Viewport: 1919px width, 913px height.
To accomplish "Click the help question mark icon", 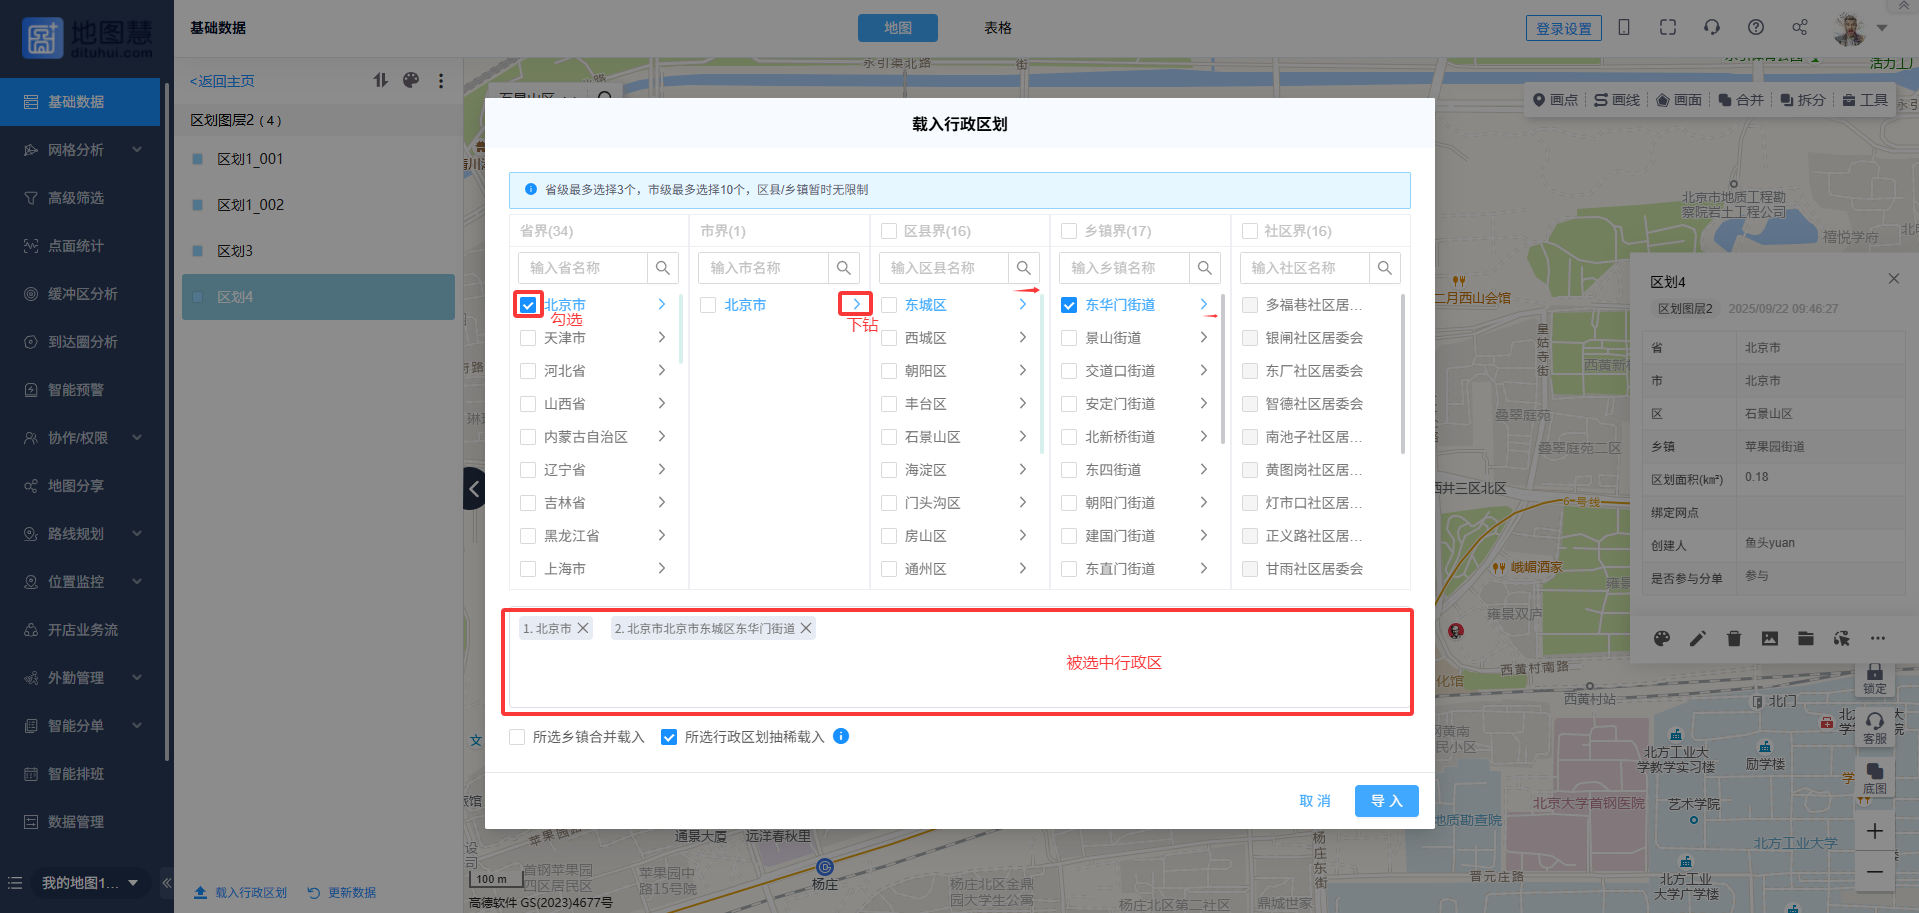I will [1755, 28].
